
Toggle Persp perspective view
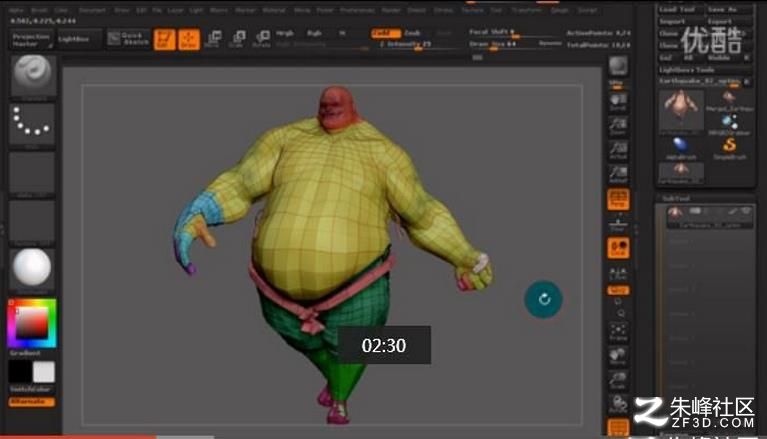pyautogui.click(x=618, y=199)
